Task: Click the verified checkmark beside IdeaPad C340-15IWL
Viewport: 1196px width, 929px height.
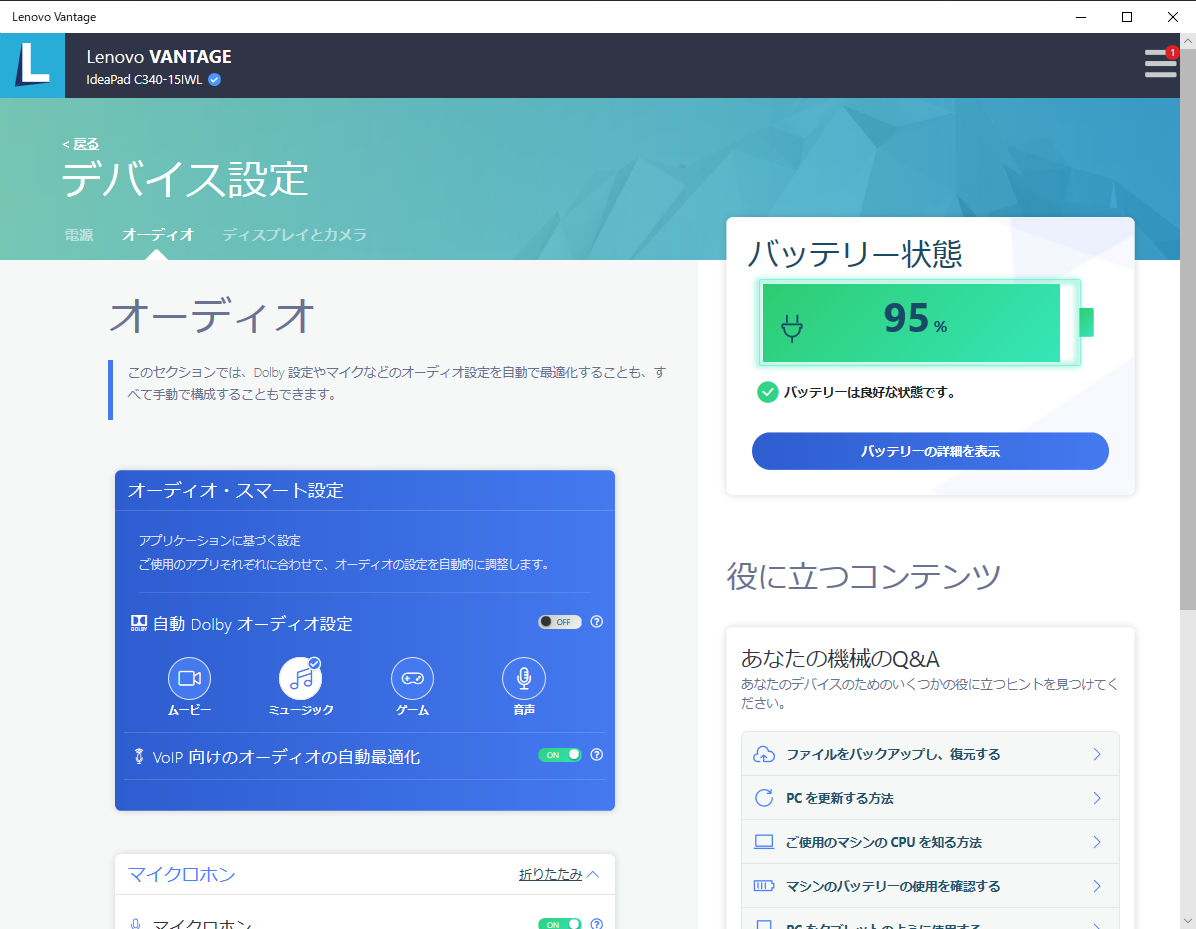Action: tap(214, 79)
